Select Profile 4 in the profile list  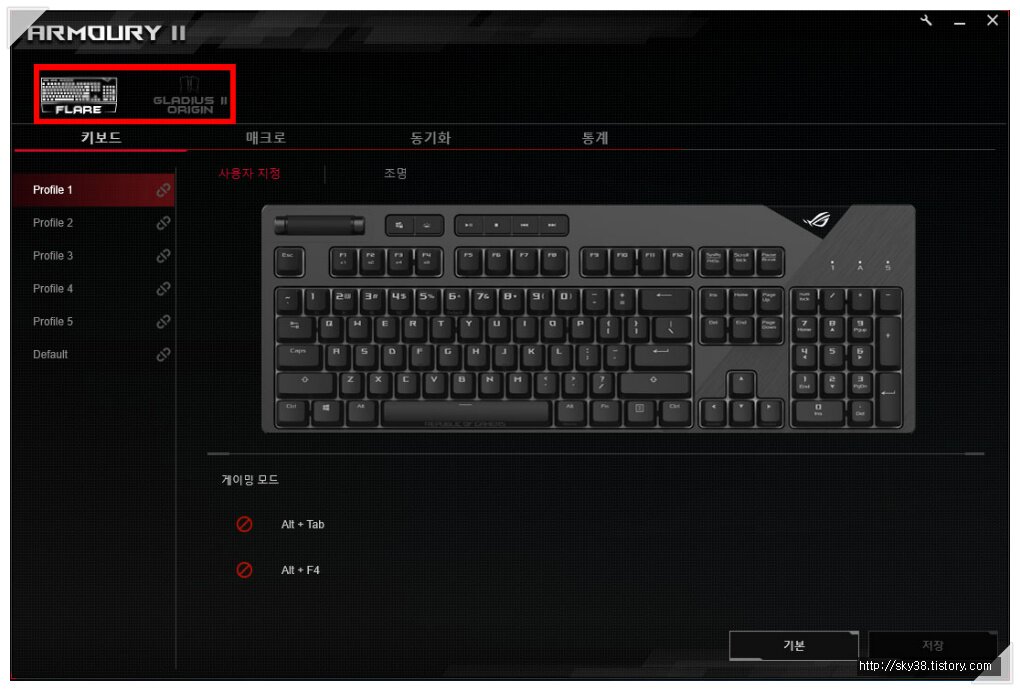click(94, 289)
